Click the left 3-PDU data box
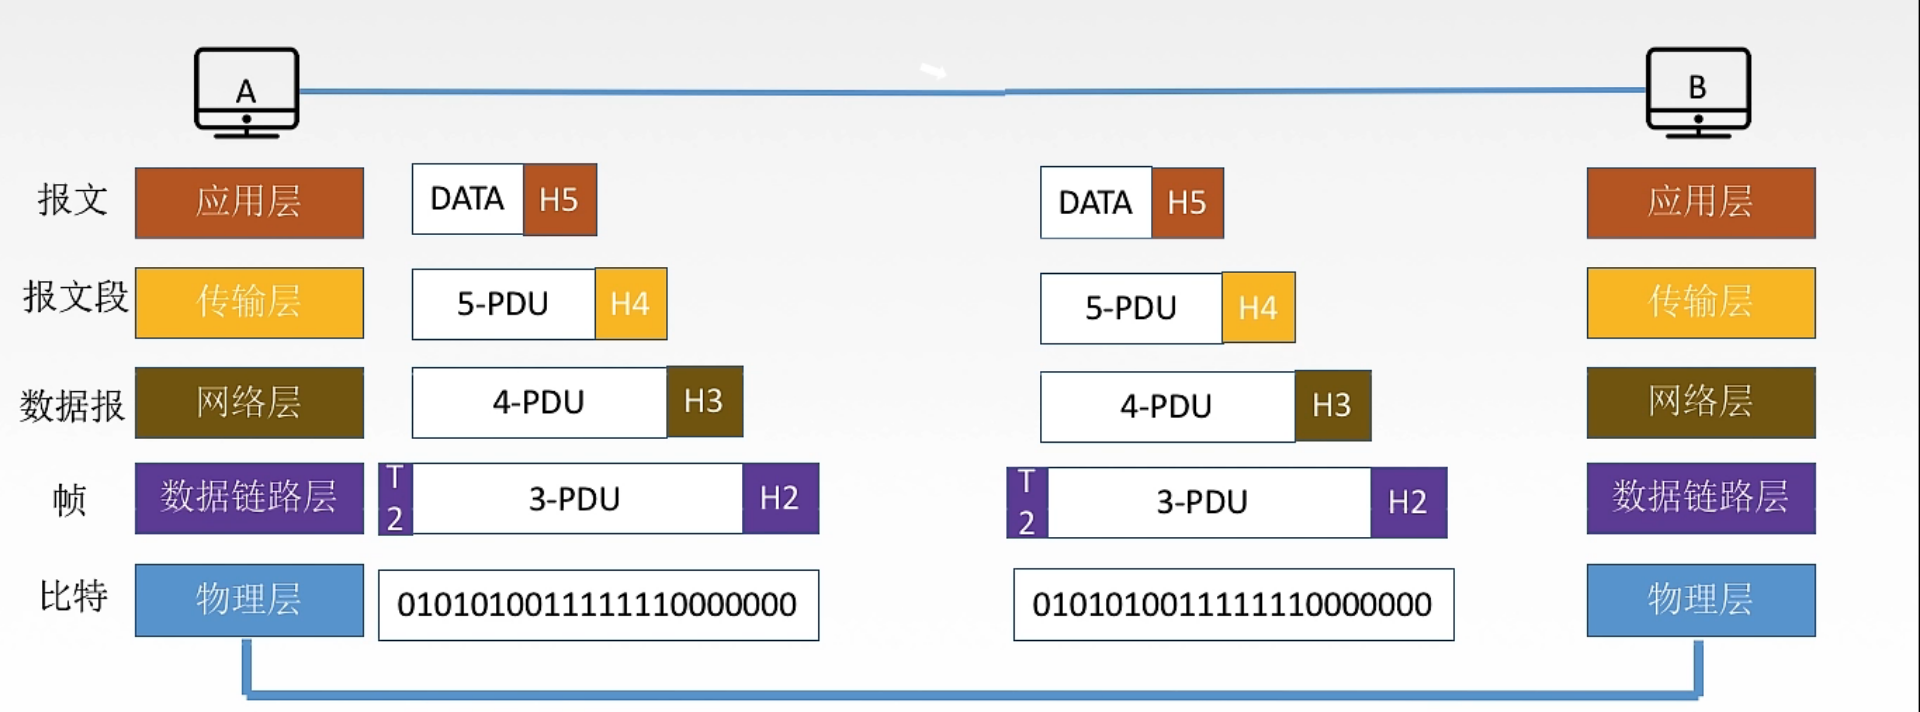 pos(576,498)
